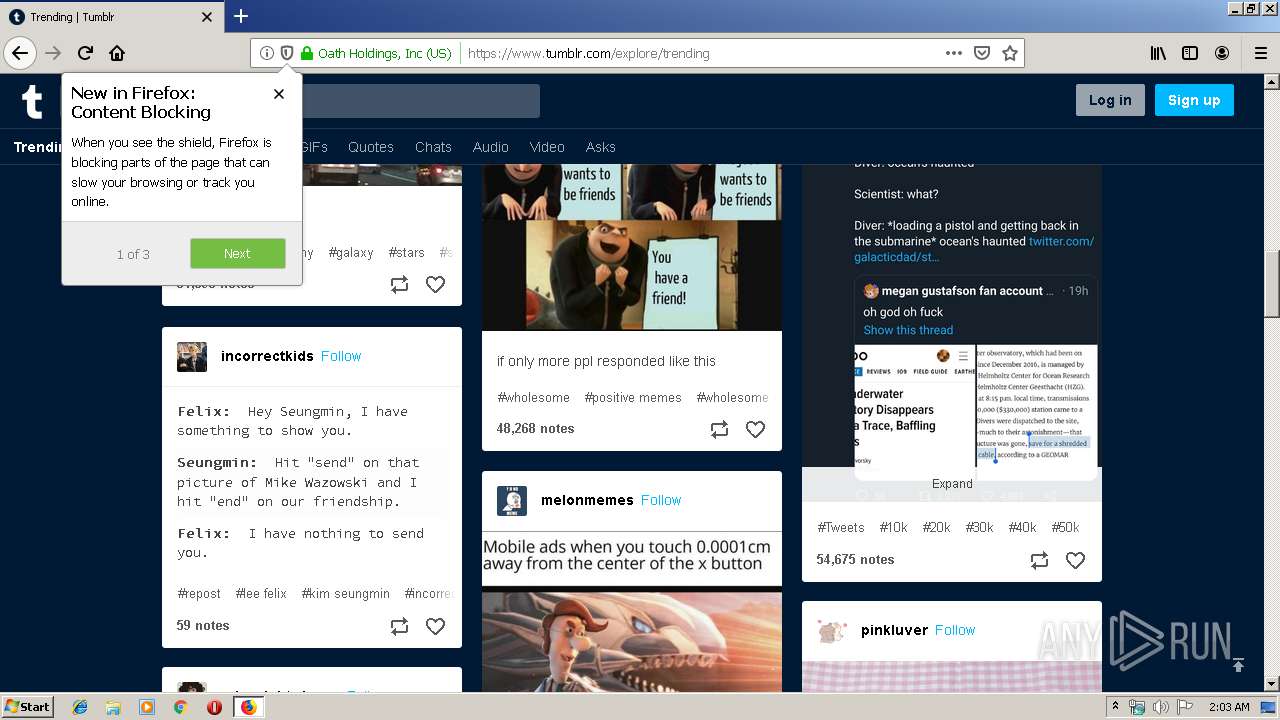Open the Firefox Library icon
This screenshot has height=720, width=1280.
tap(1158, 53)
